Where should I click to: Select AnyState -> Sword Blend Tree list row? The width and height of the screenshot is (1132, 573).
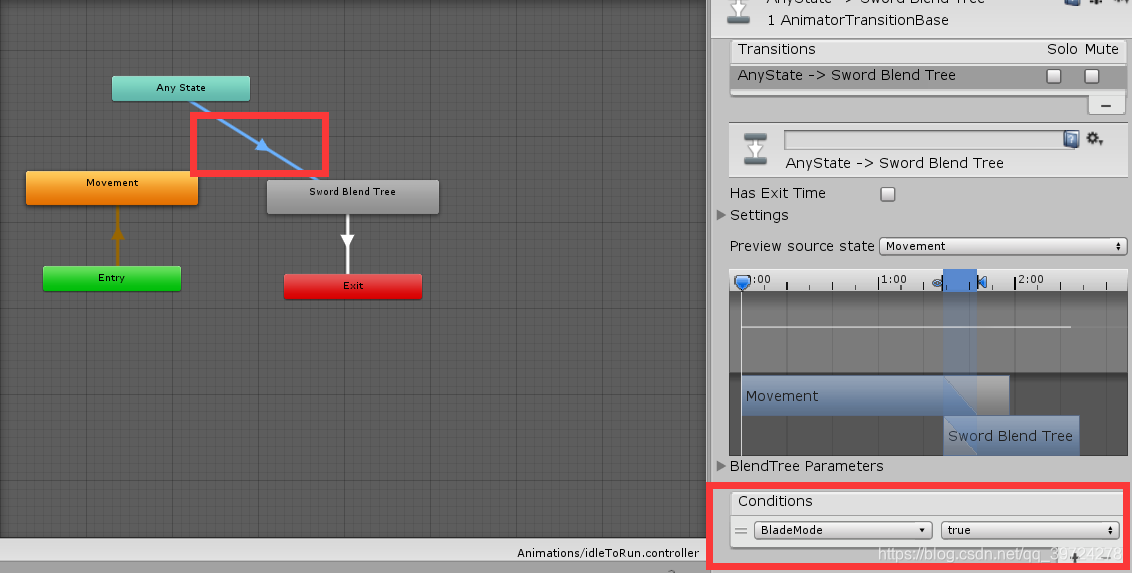[x=928, y=76]
